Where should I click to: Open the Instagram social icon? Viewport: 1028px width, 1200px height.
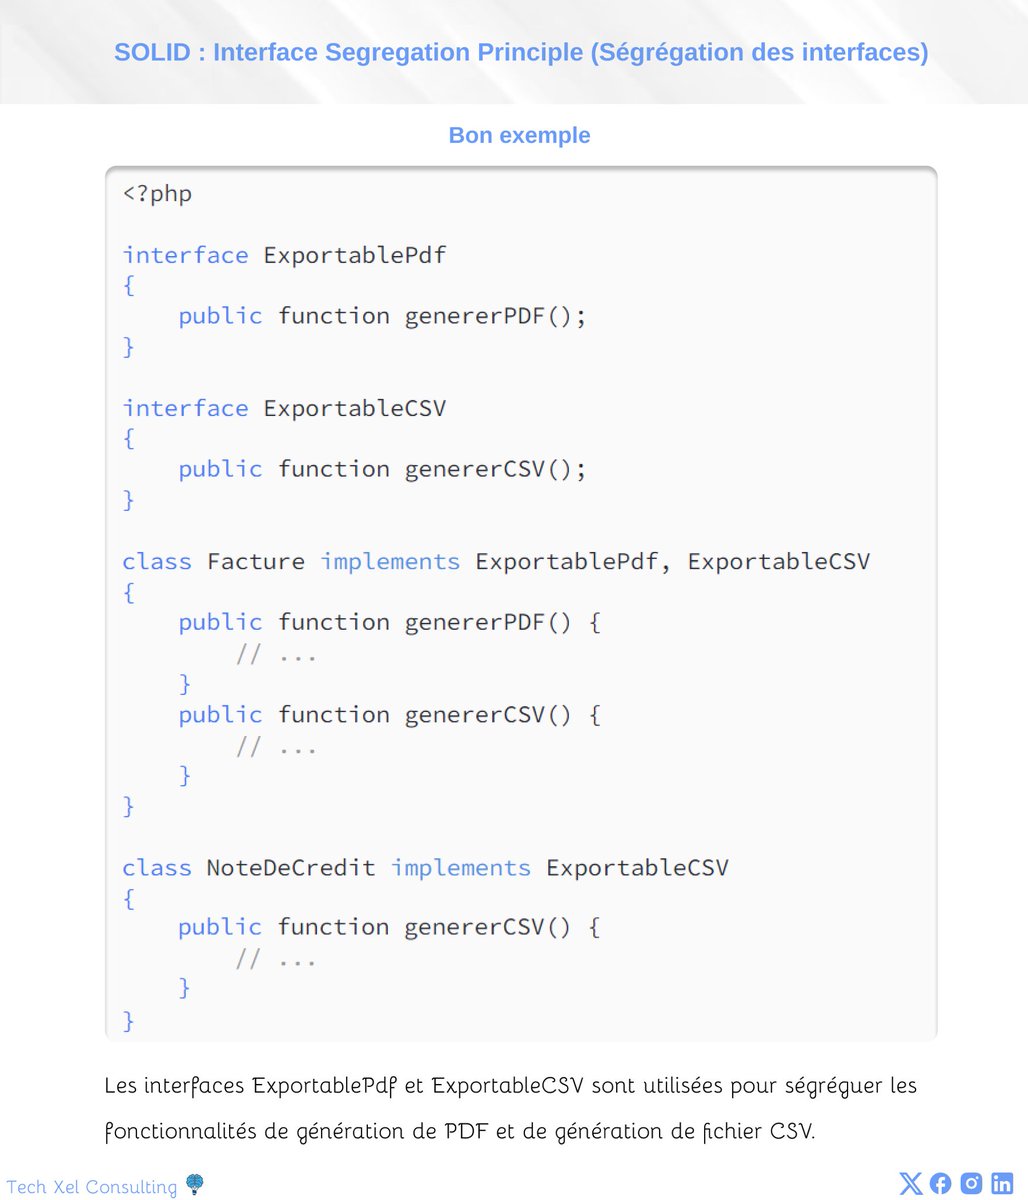(971, 1184)
